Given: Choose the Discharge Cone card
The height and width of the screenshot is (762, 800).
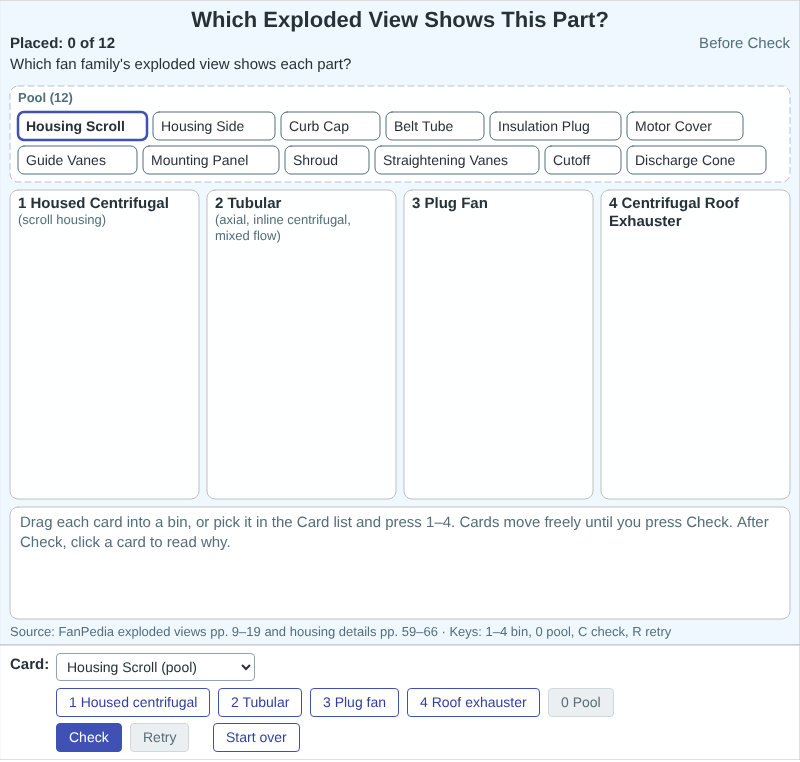Looking at the screenshot, I should 696,160.
